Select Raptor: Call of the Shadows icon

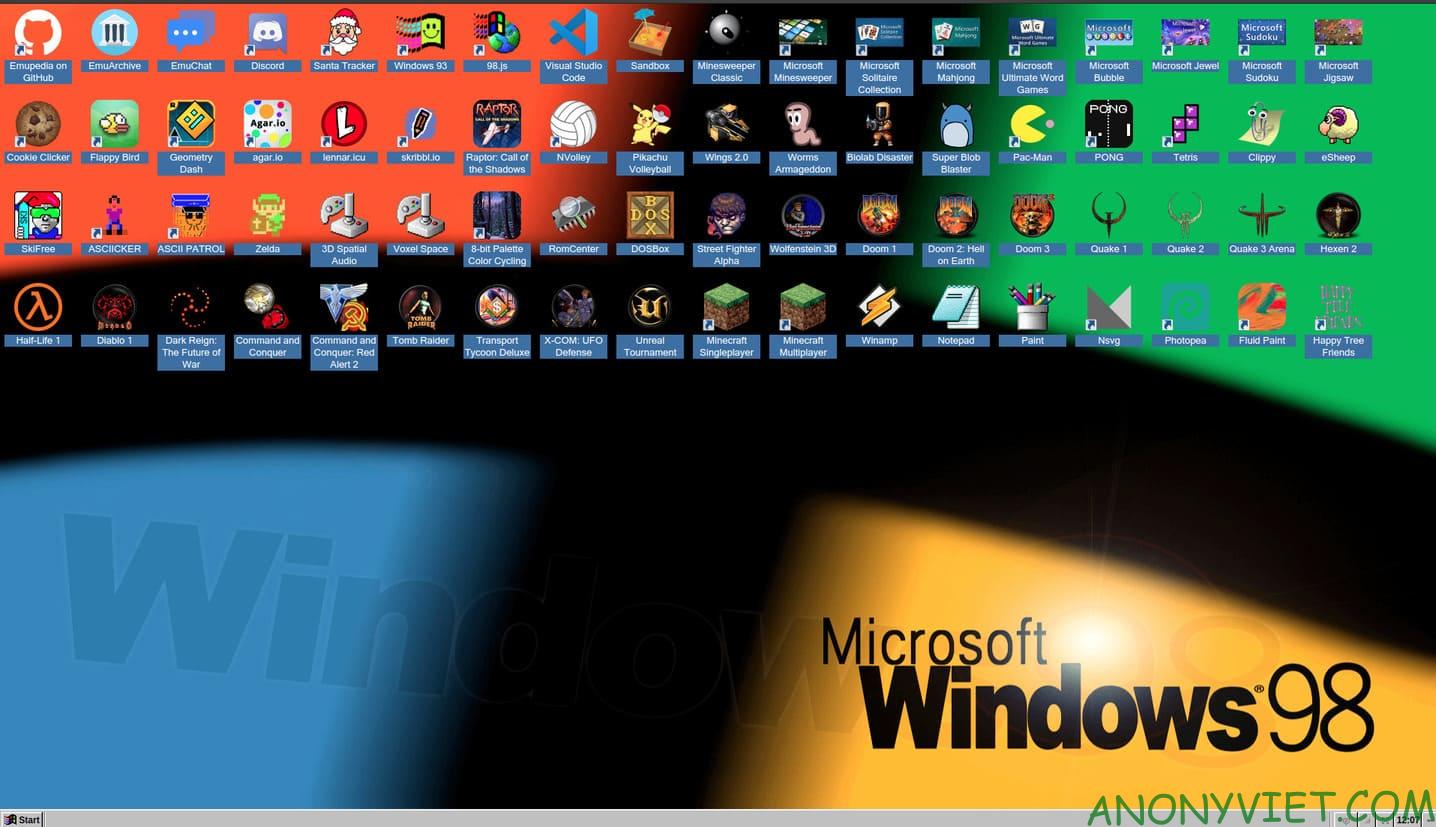[x=497, y=124]
